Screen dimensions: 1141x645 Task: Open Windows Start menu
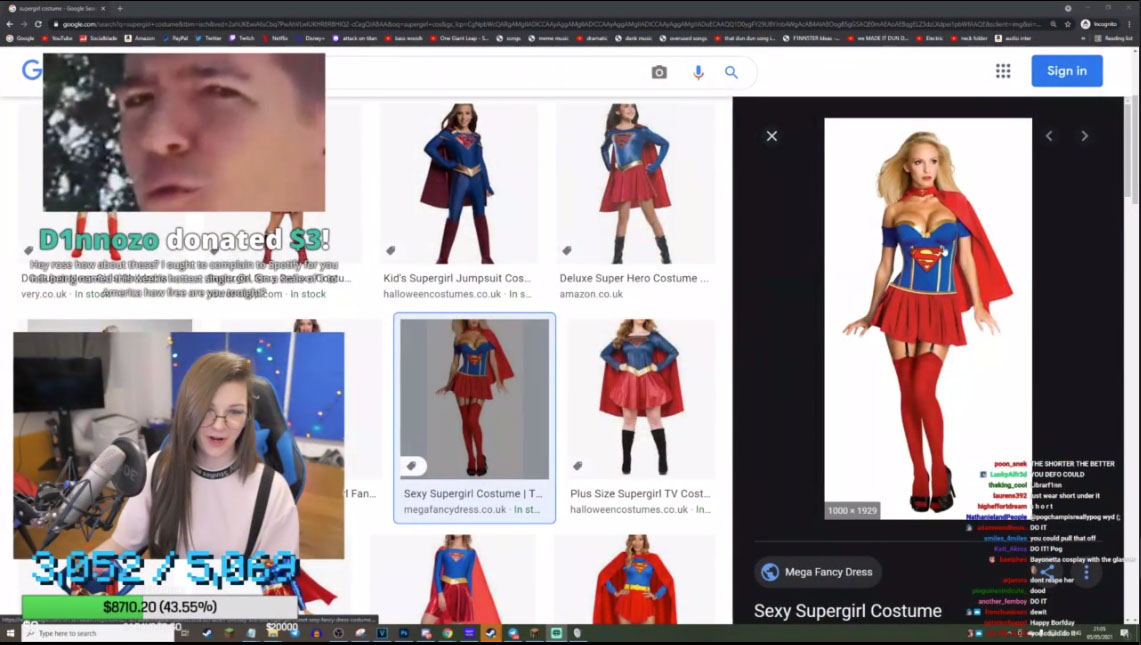click(10, 633)
